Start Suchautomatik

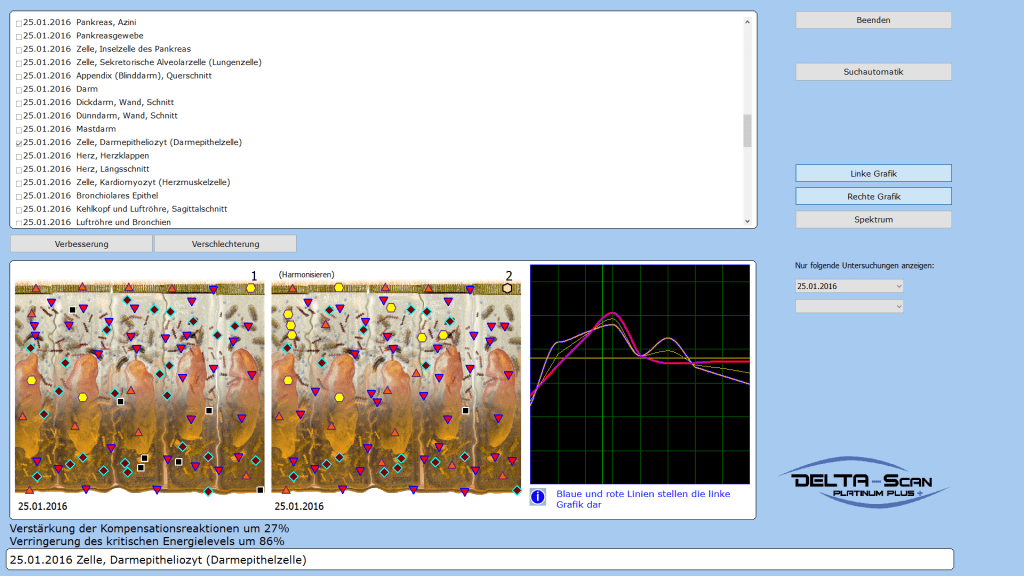pyautogui.click(x=873, y=72)
